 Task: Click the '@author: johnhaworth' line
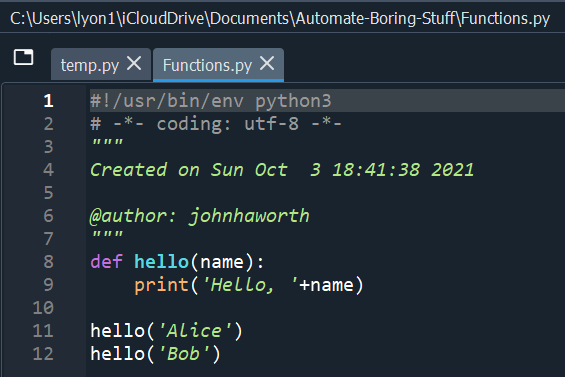[x=200, y=216]
